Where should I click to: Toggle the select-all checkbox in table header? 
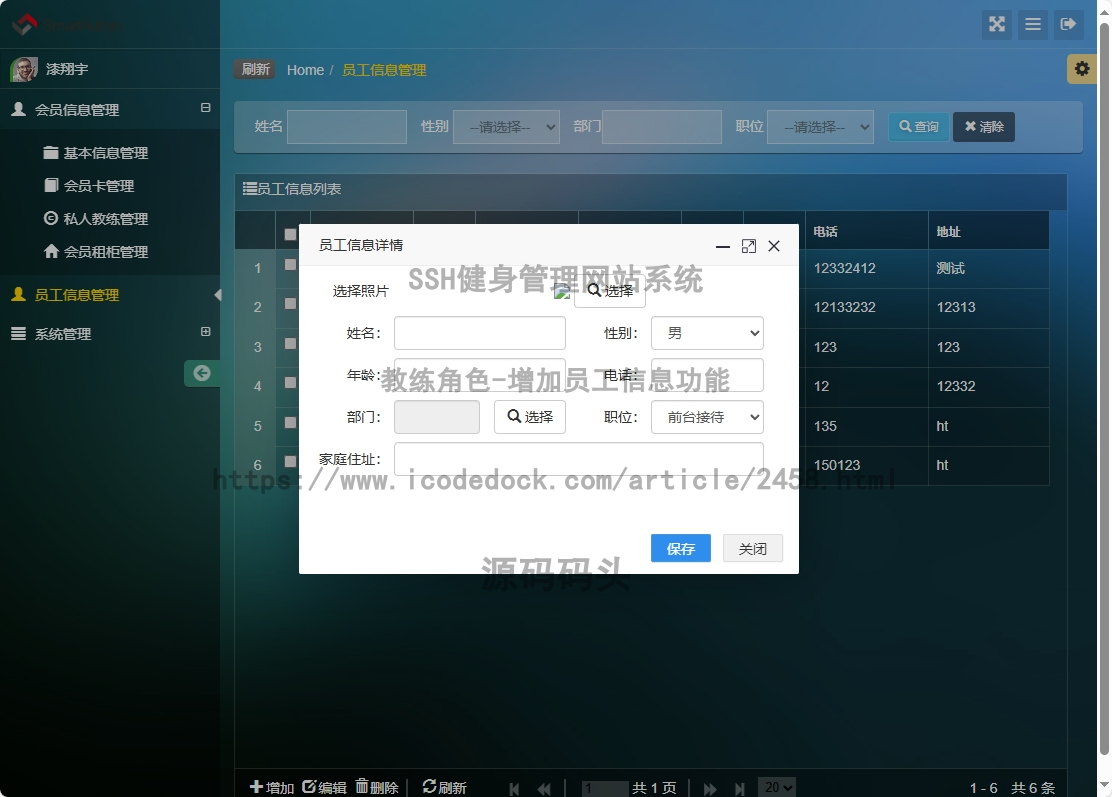tap(290, 234)
